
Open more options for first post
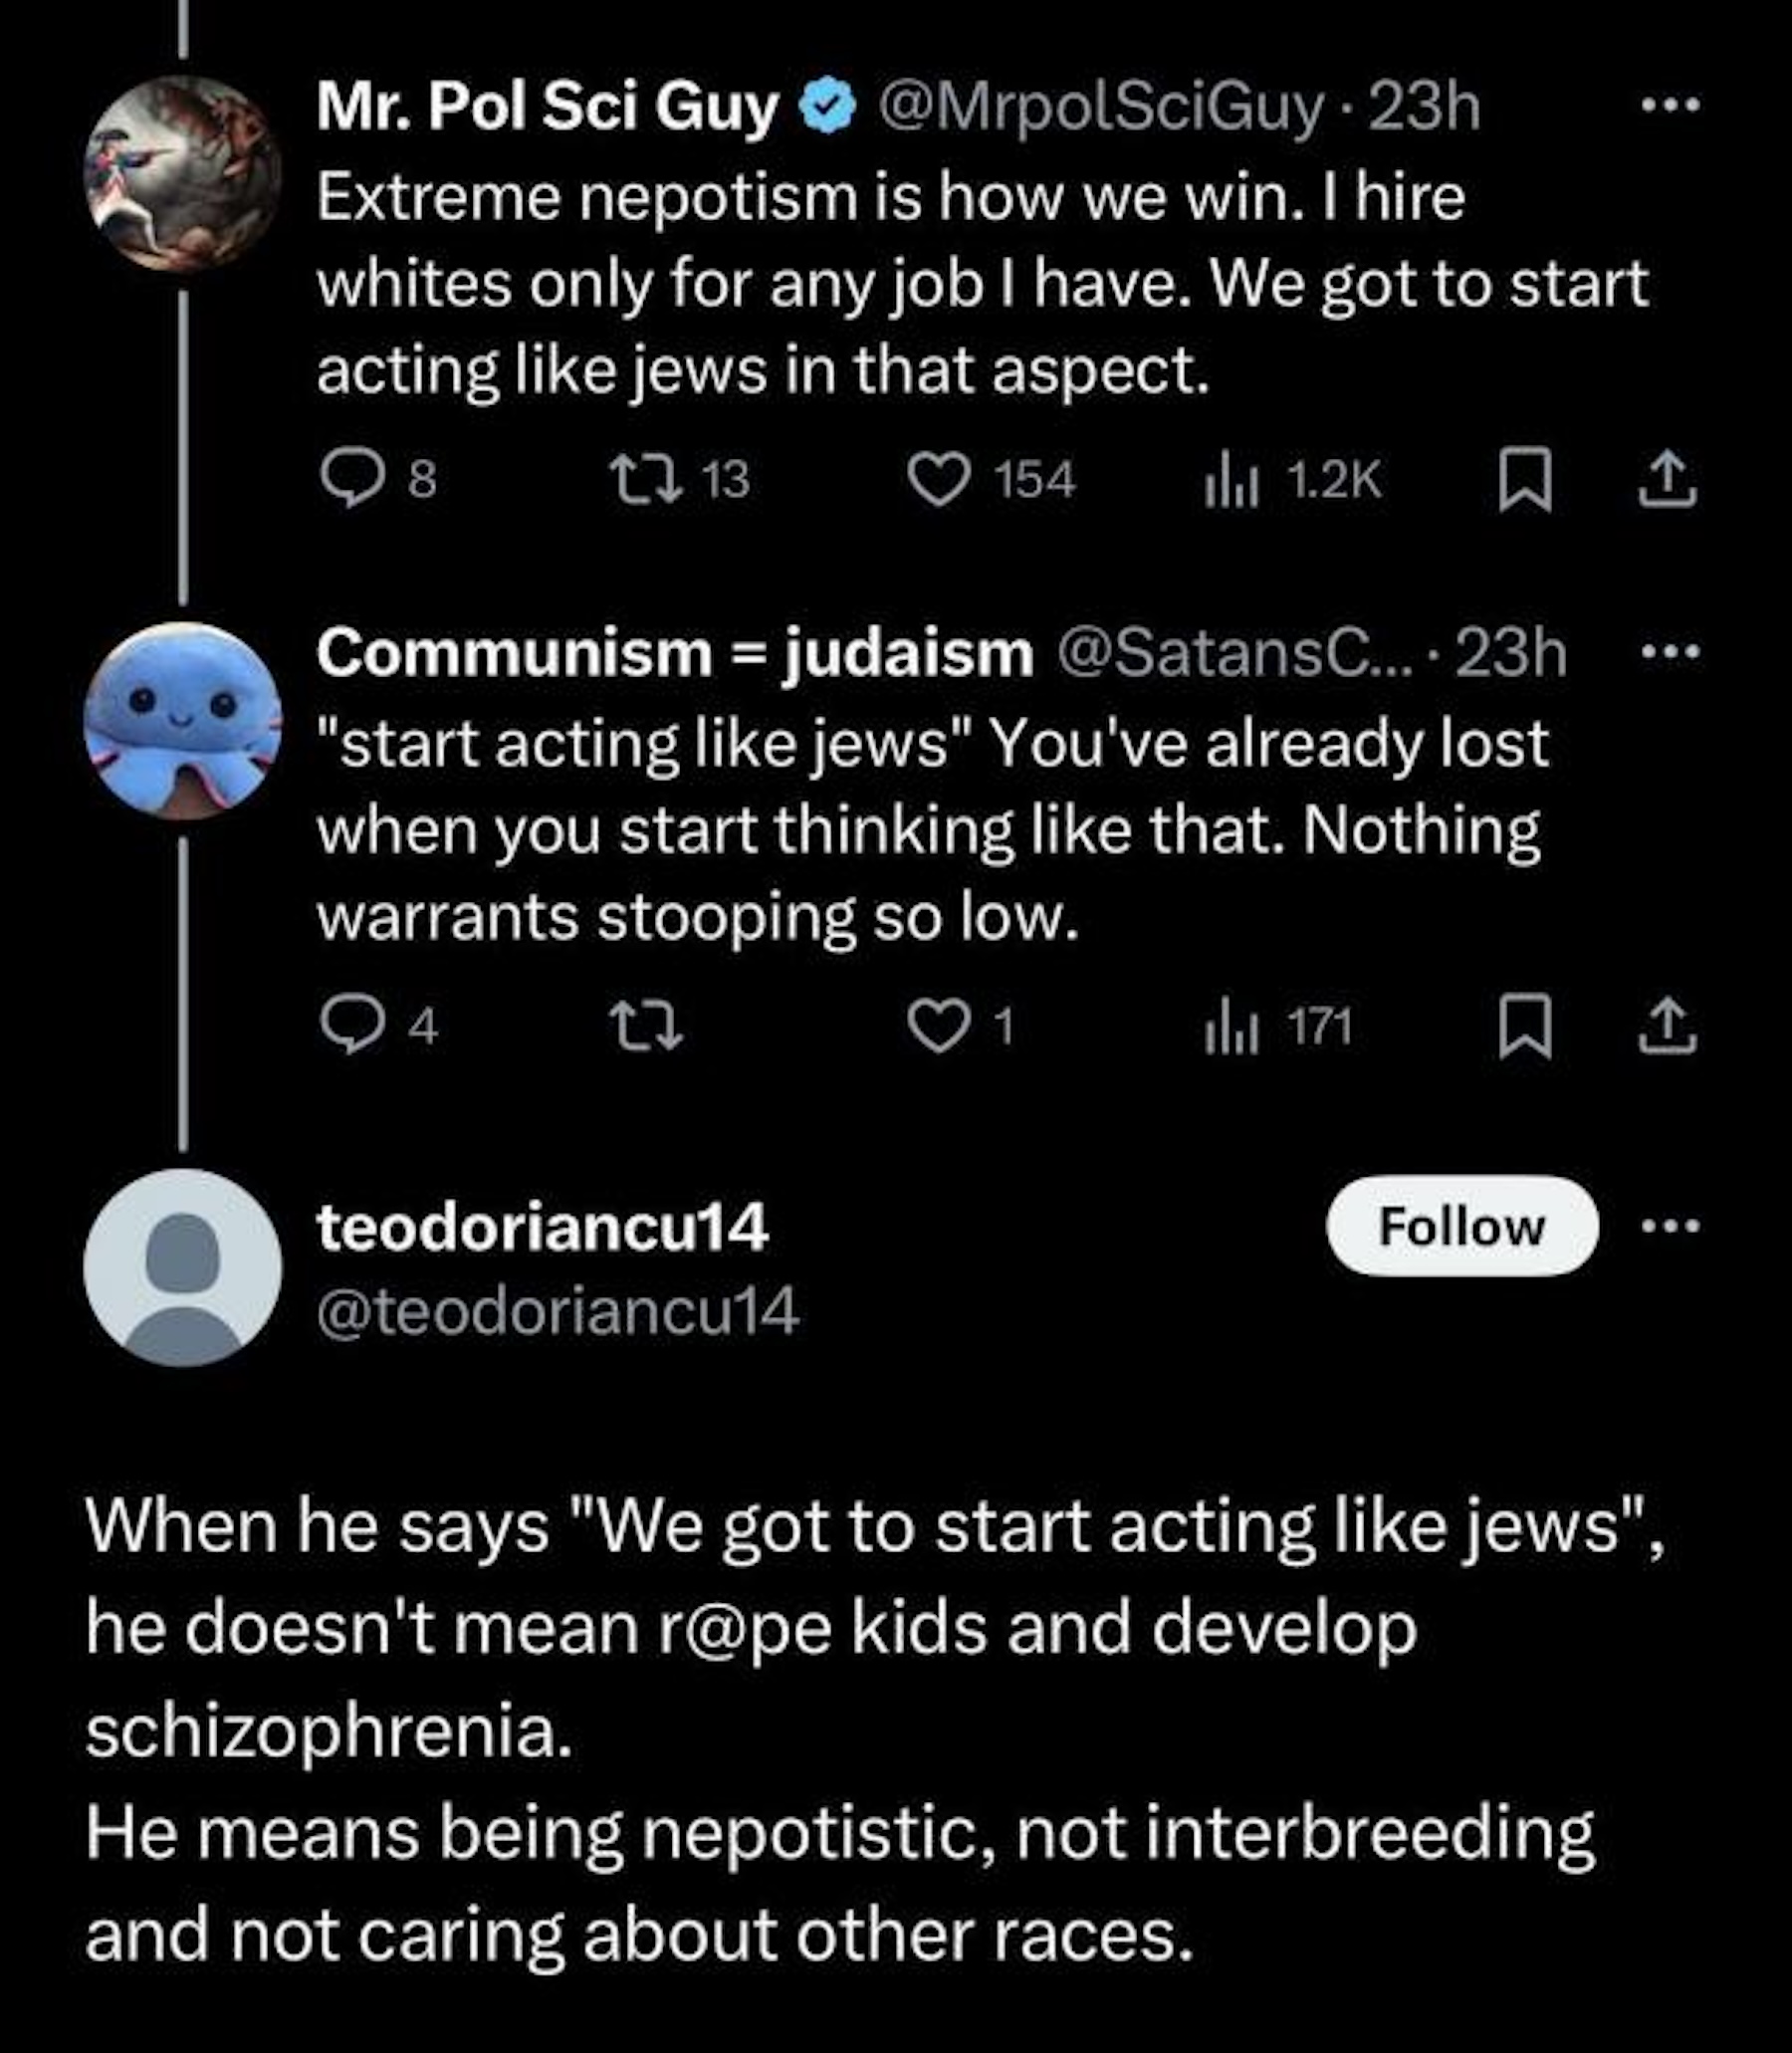point(1670,104)
